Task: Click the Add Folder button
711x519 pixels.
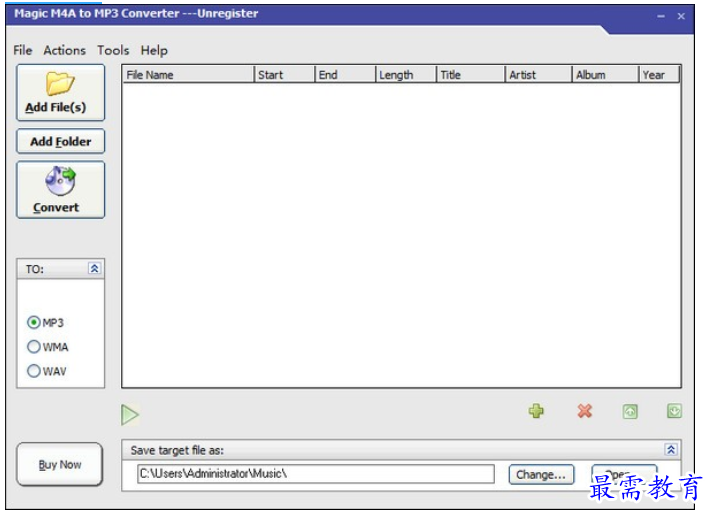Action: [x=60, y=141]
